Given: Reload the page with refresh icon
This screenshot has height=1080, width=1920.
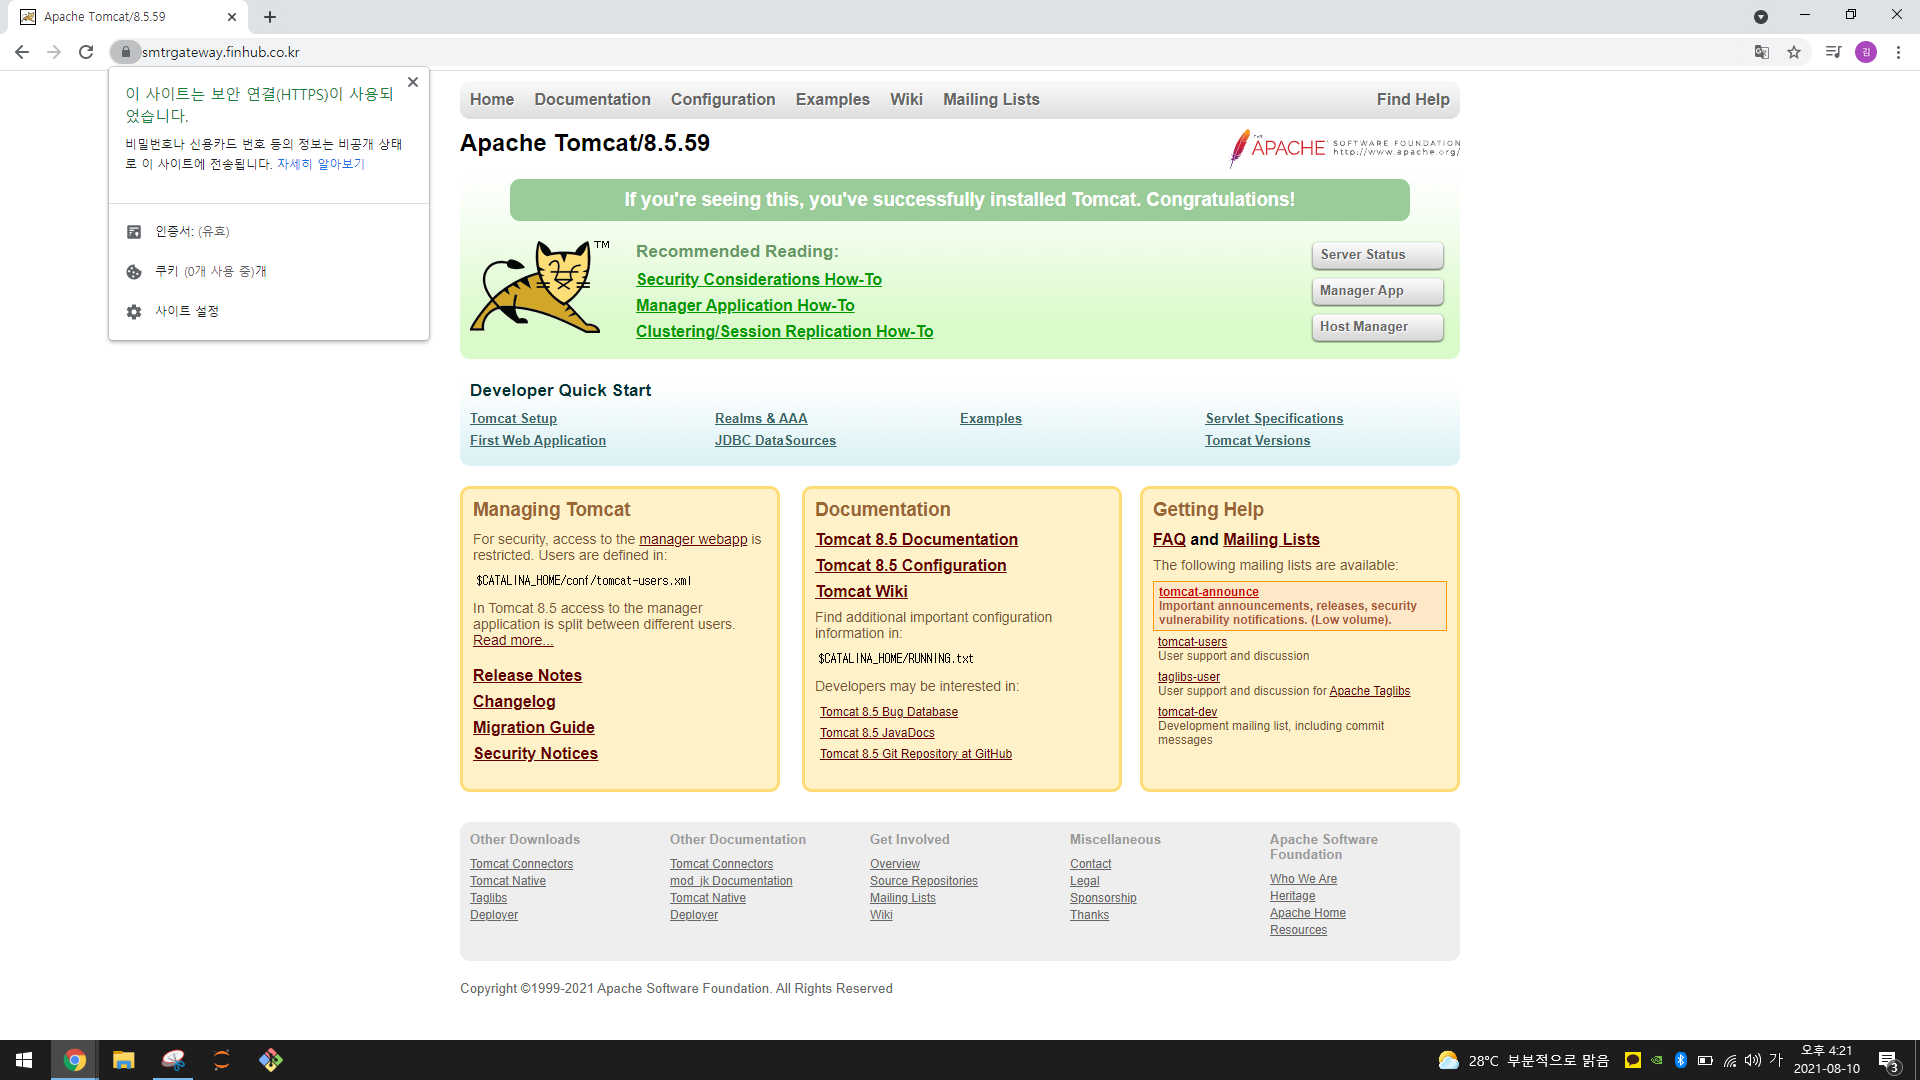Looking at the screenshot, I should tap(86, 52).
